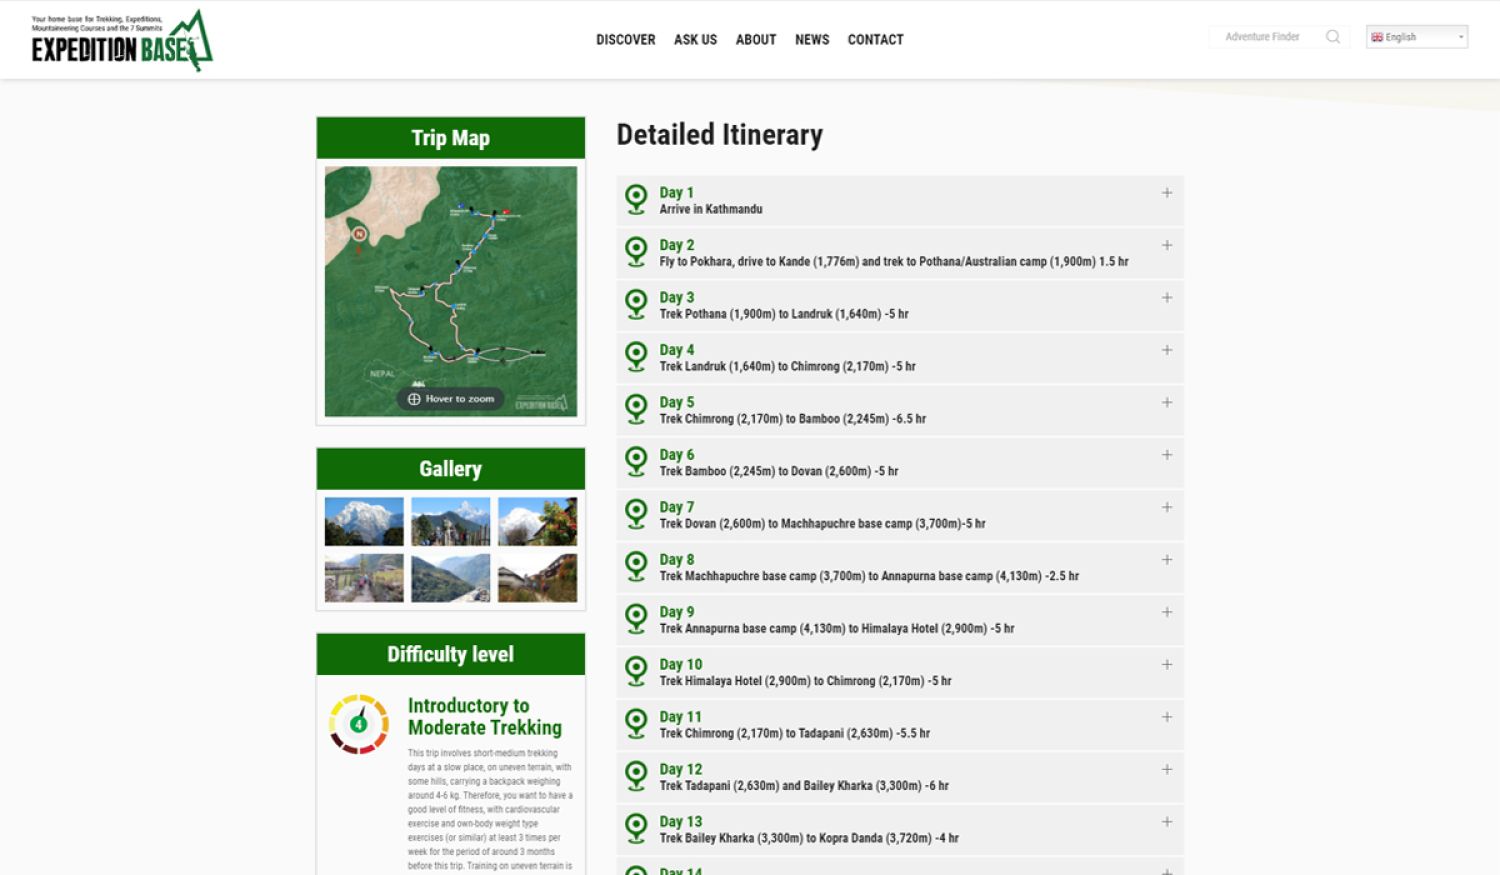This screenshot has height=875, width=1500.
Task: Click the Hover to zoom icon on map
Action: [414, 399]
